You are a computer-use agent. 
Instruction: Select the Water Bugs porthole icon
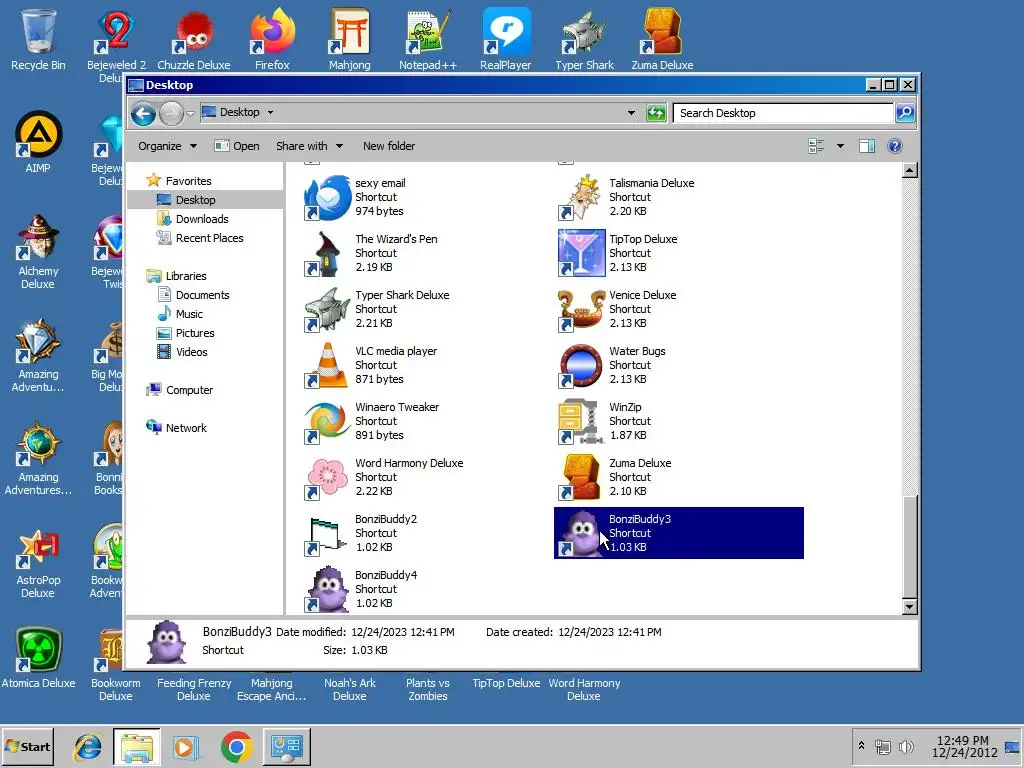(x=581, y=365)
